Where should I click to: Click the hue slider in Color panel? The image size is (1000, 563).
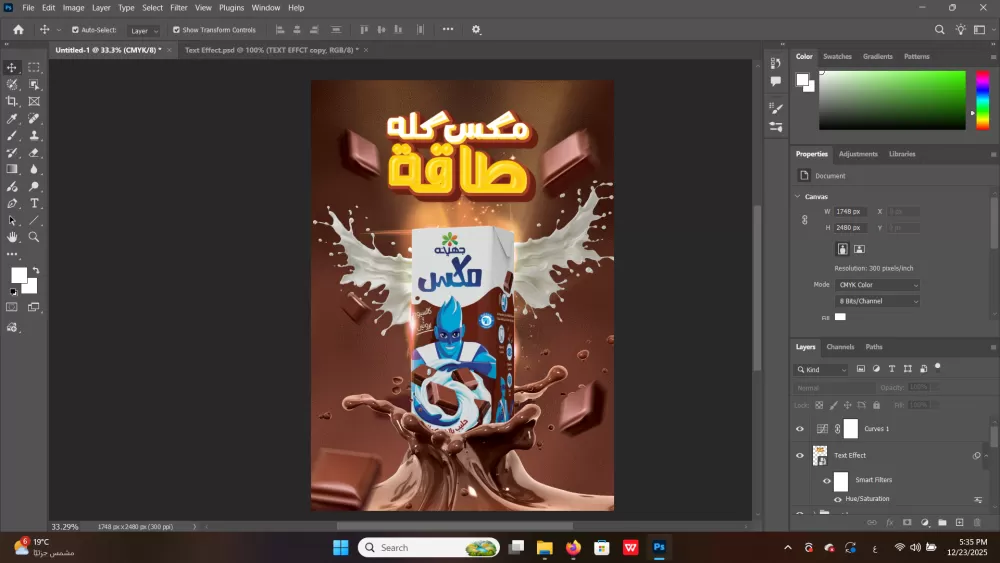[x=983, y=100]
